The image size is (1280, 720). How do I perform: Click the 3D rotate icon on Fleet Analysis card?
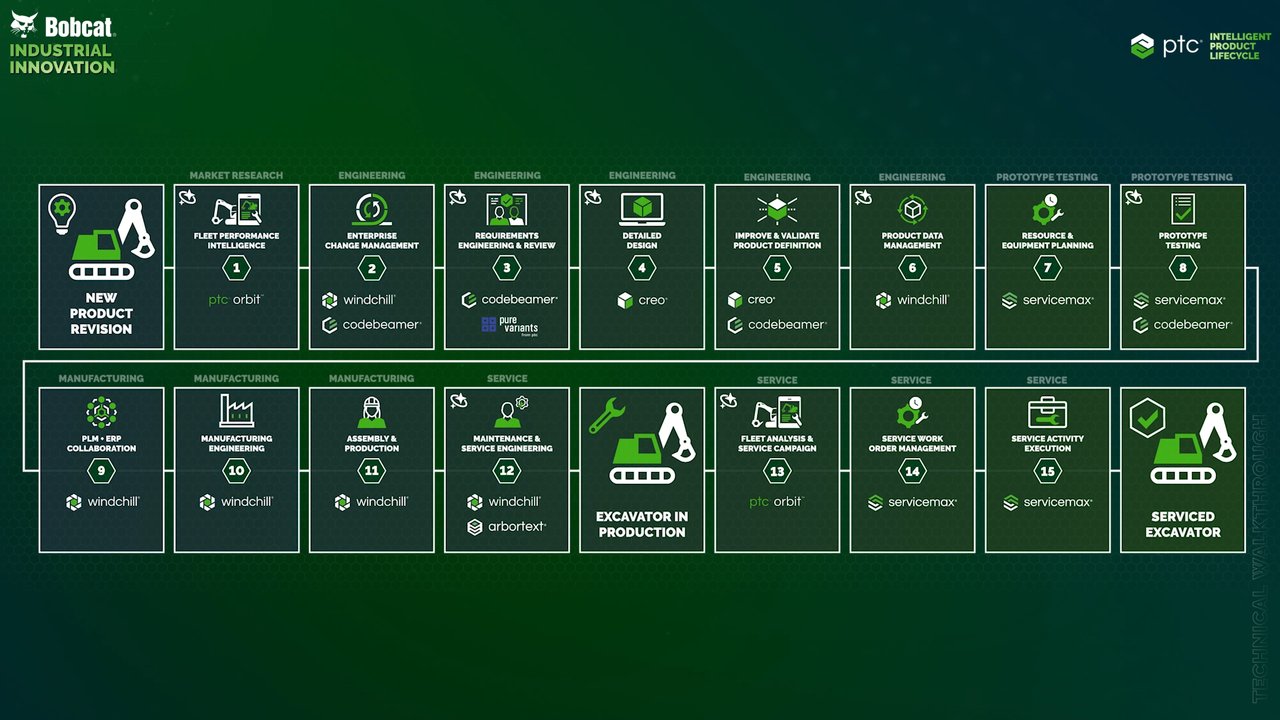tap(727, 400)
